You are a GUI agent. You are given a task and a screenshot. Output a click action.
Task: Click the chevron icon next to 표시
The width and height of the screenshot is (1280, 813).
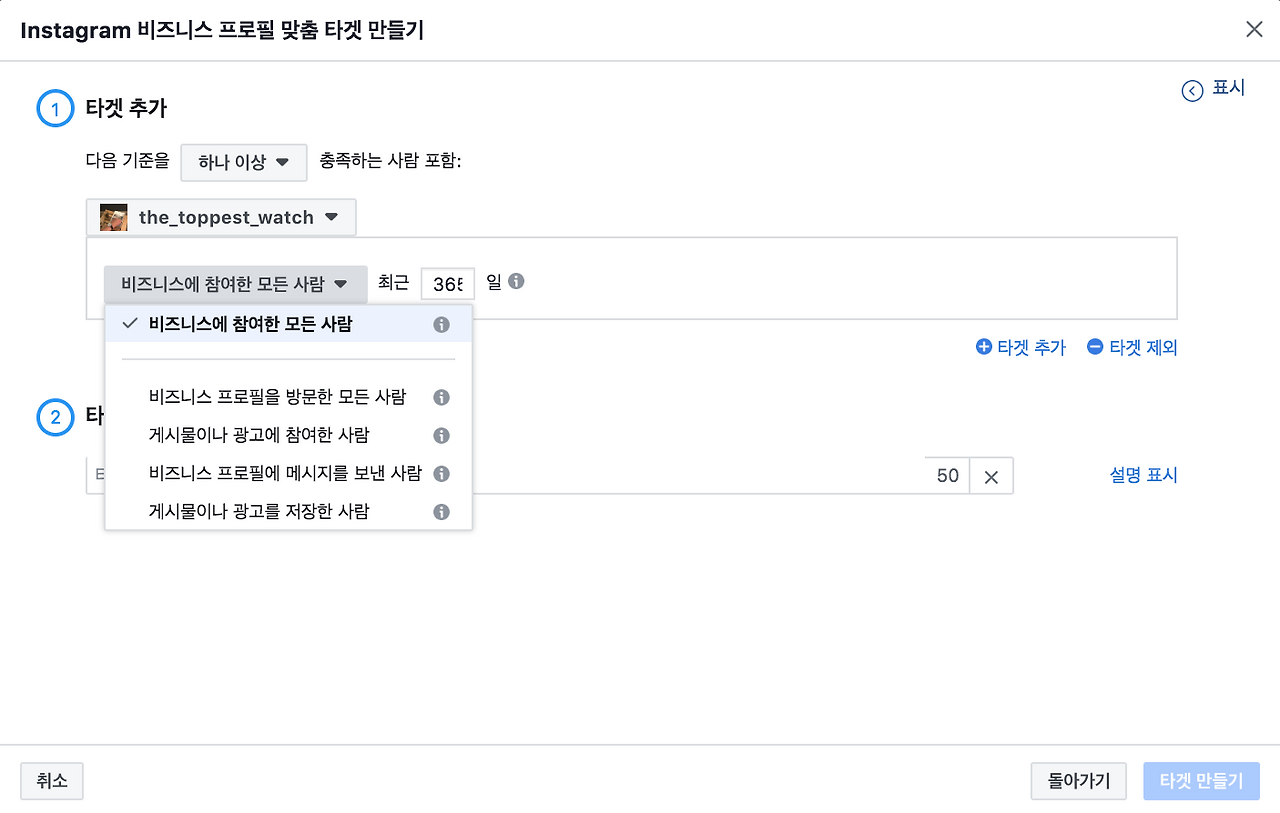[x=1191, y=90]
